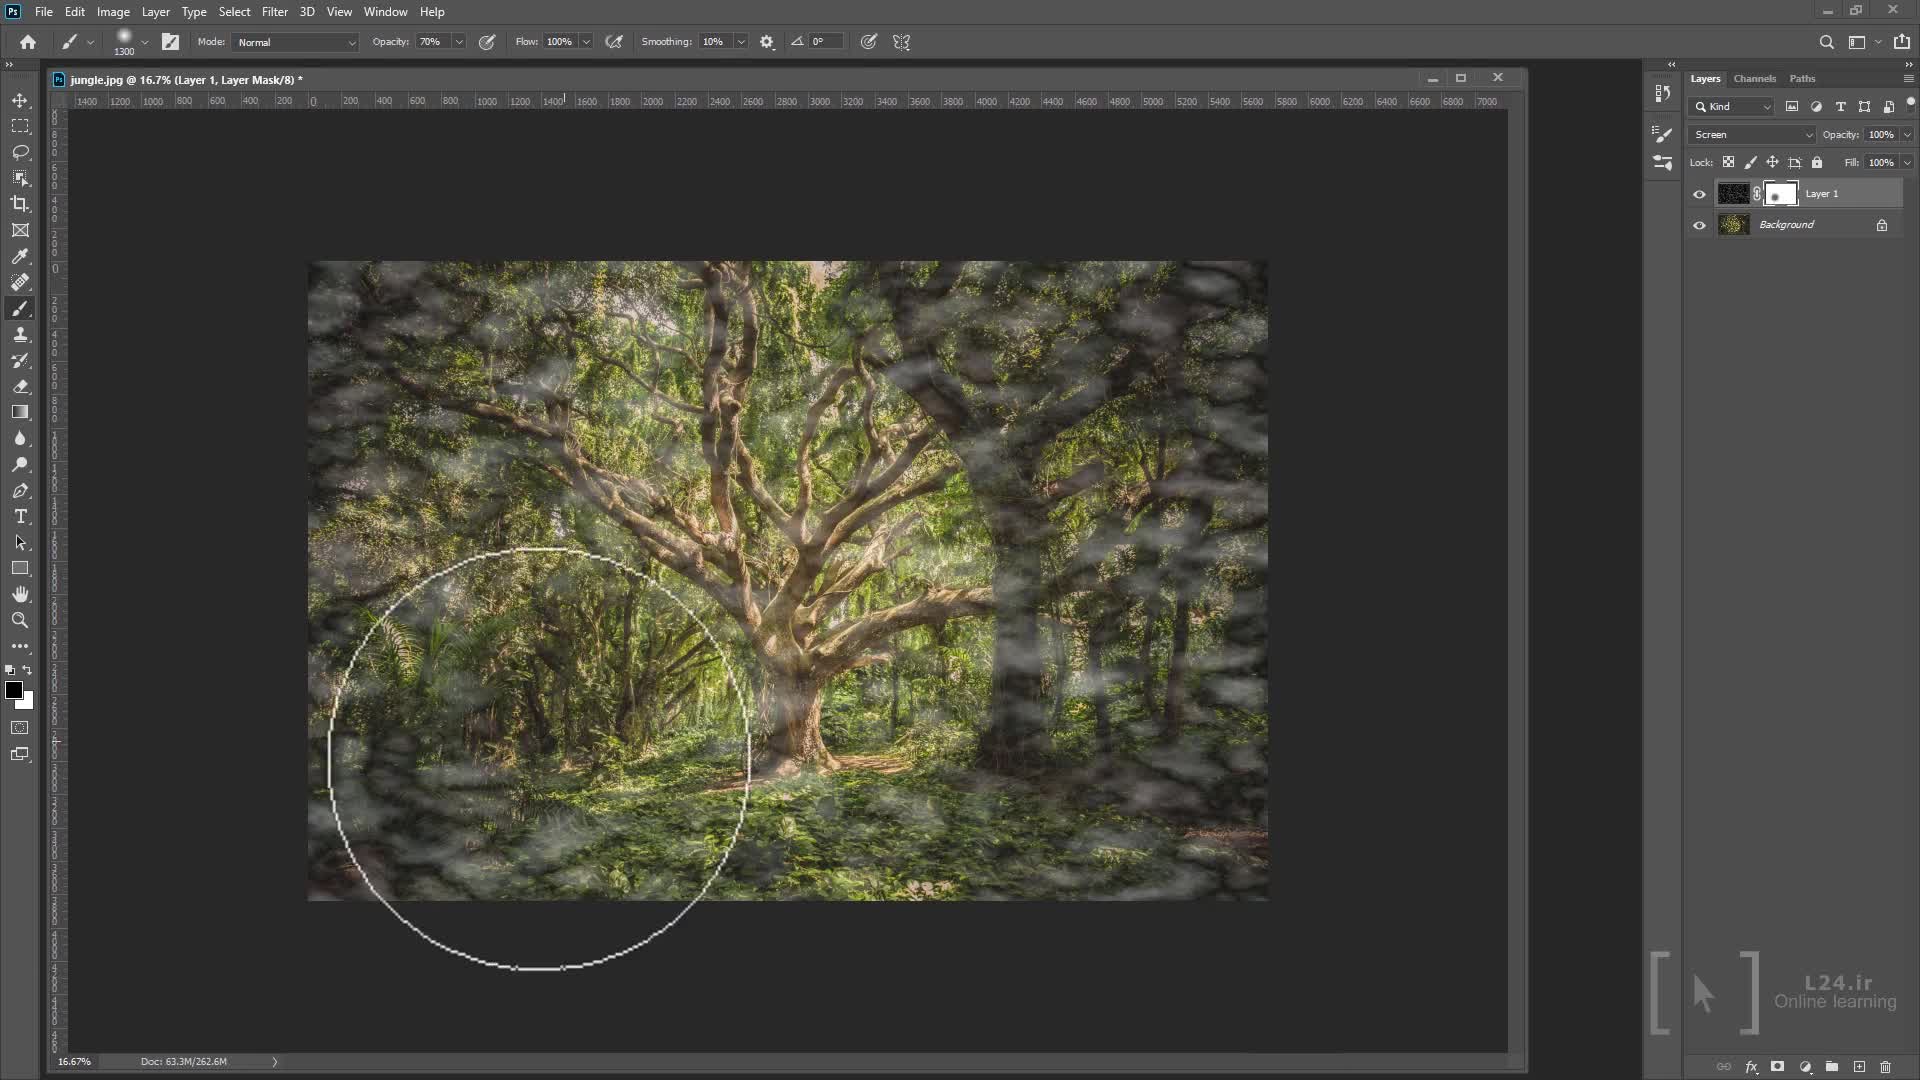Click the Home button in options bar
Screen dimensions: 1920x1080
28,42
